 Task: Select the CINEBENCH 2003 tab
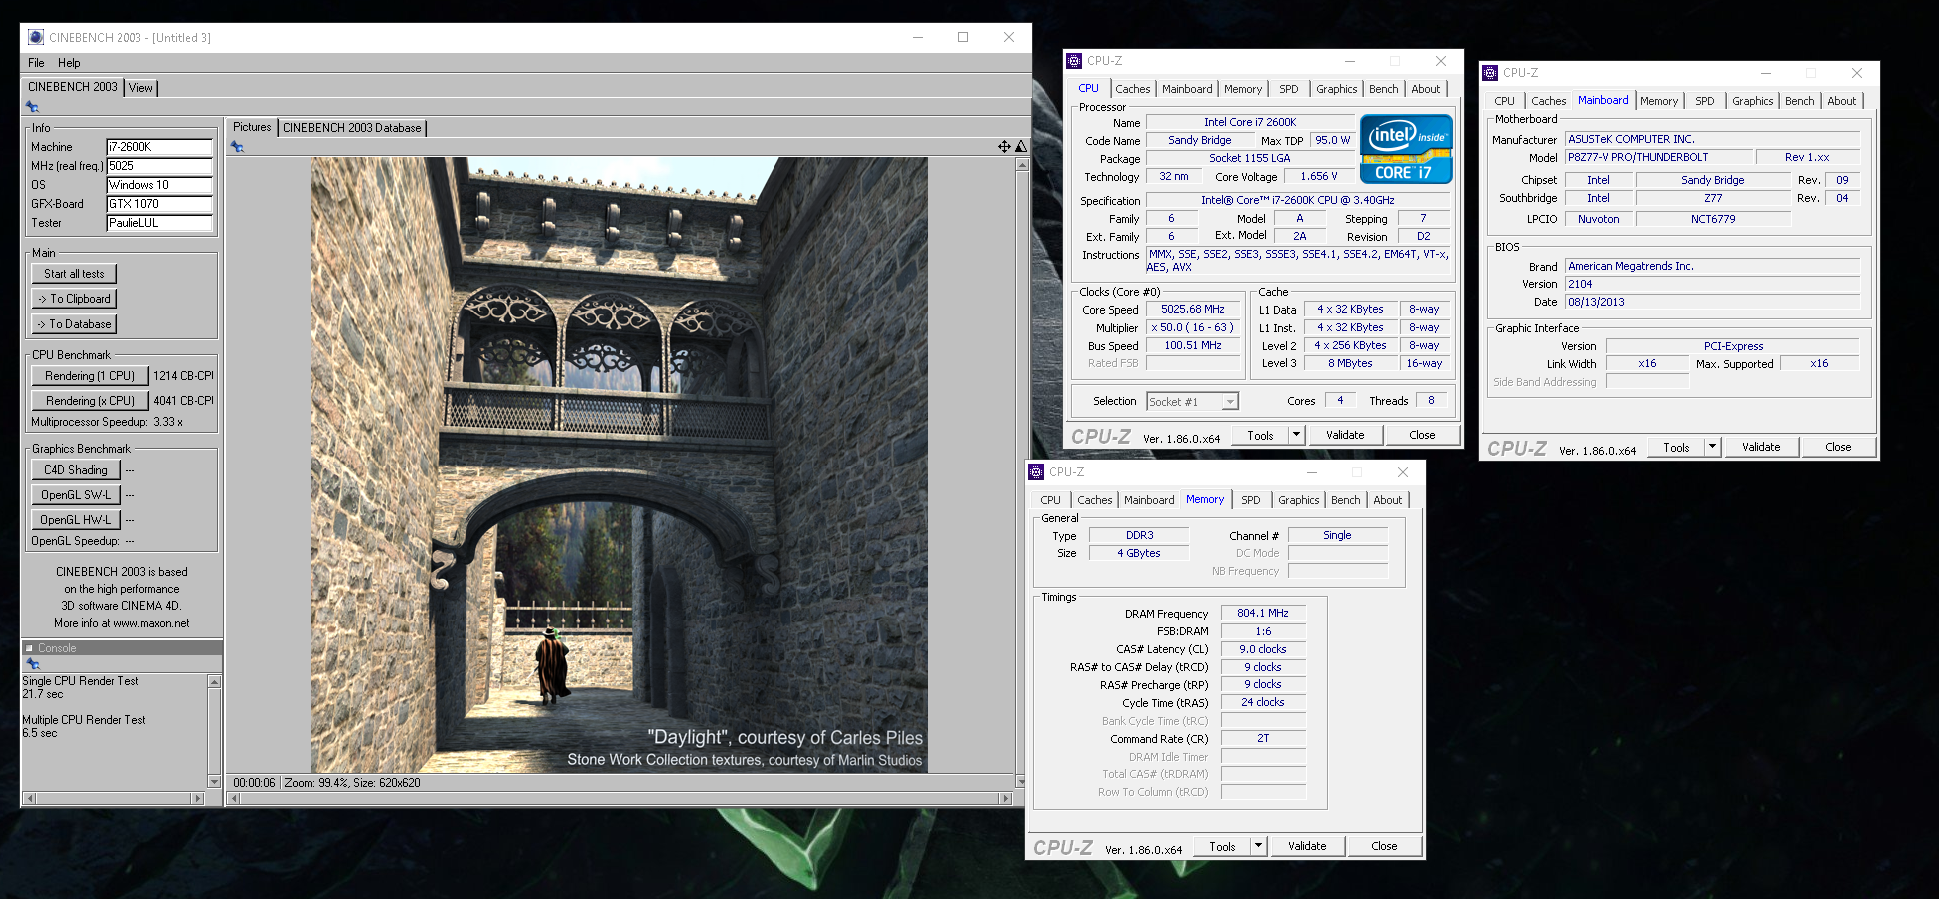point(72,87)
